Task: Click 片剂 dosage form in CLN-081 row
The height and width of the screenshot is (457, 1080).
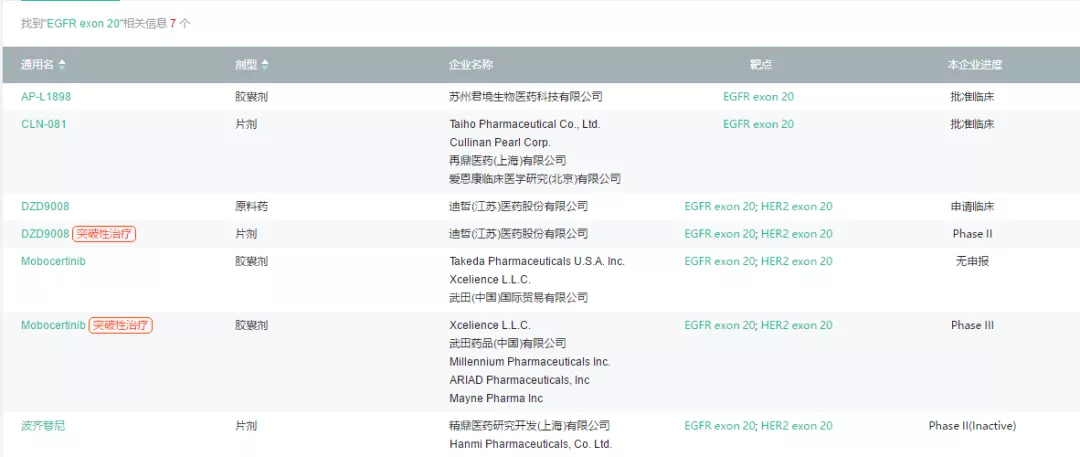Action: click(x=246, y=124)
